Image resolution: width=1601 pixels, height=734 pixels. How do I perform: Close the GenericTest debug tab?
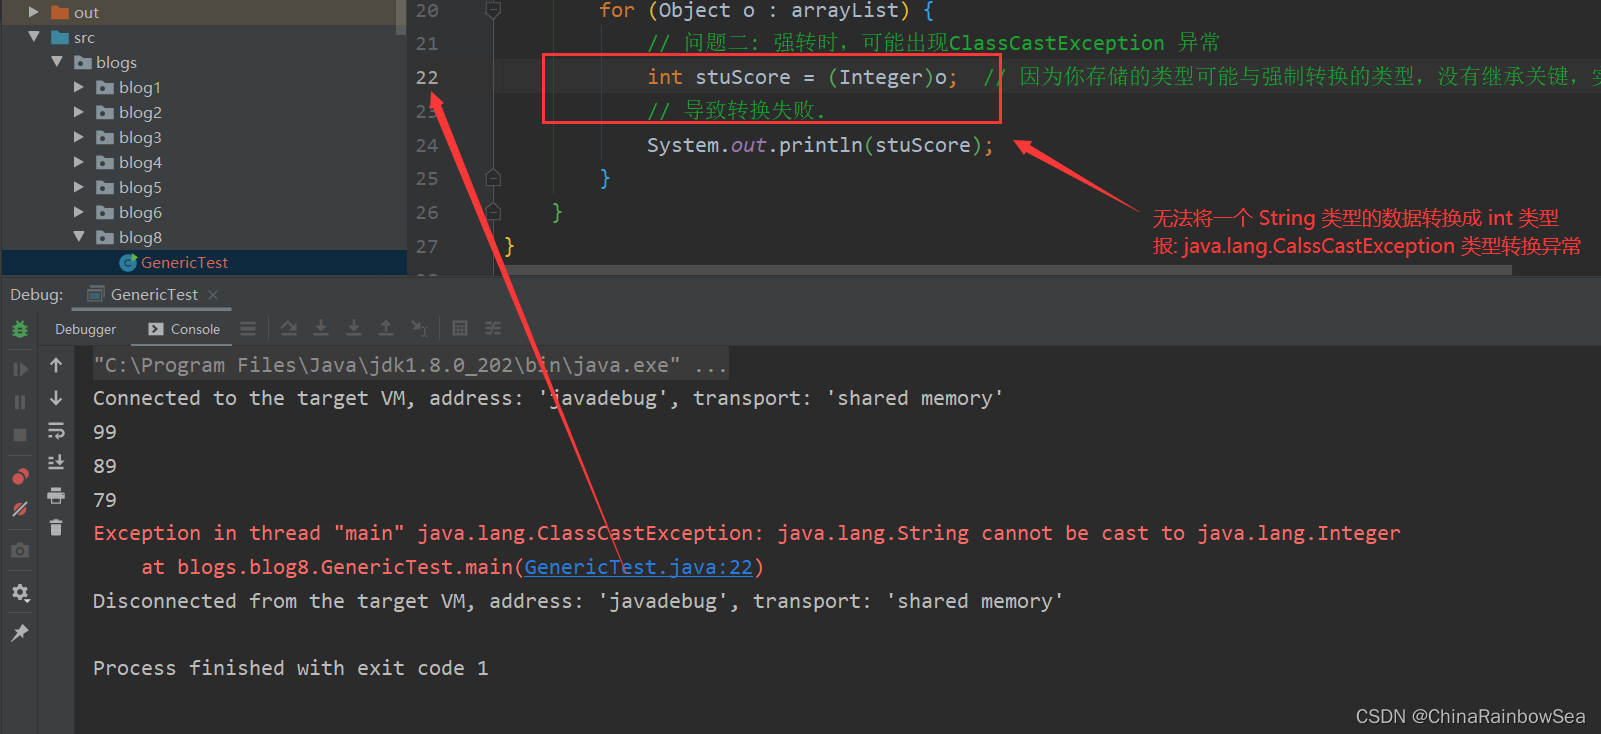tap(213, 295)
